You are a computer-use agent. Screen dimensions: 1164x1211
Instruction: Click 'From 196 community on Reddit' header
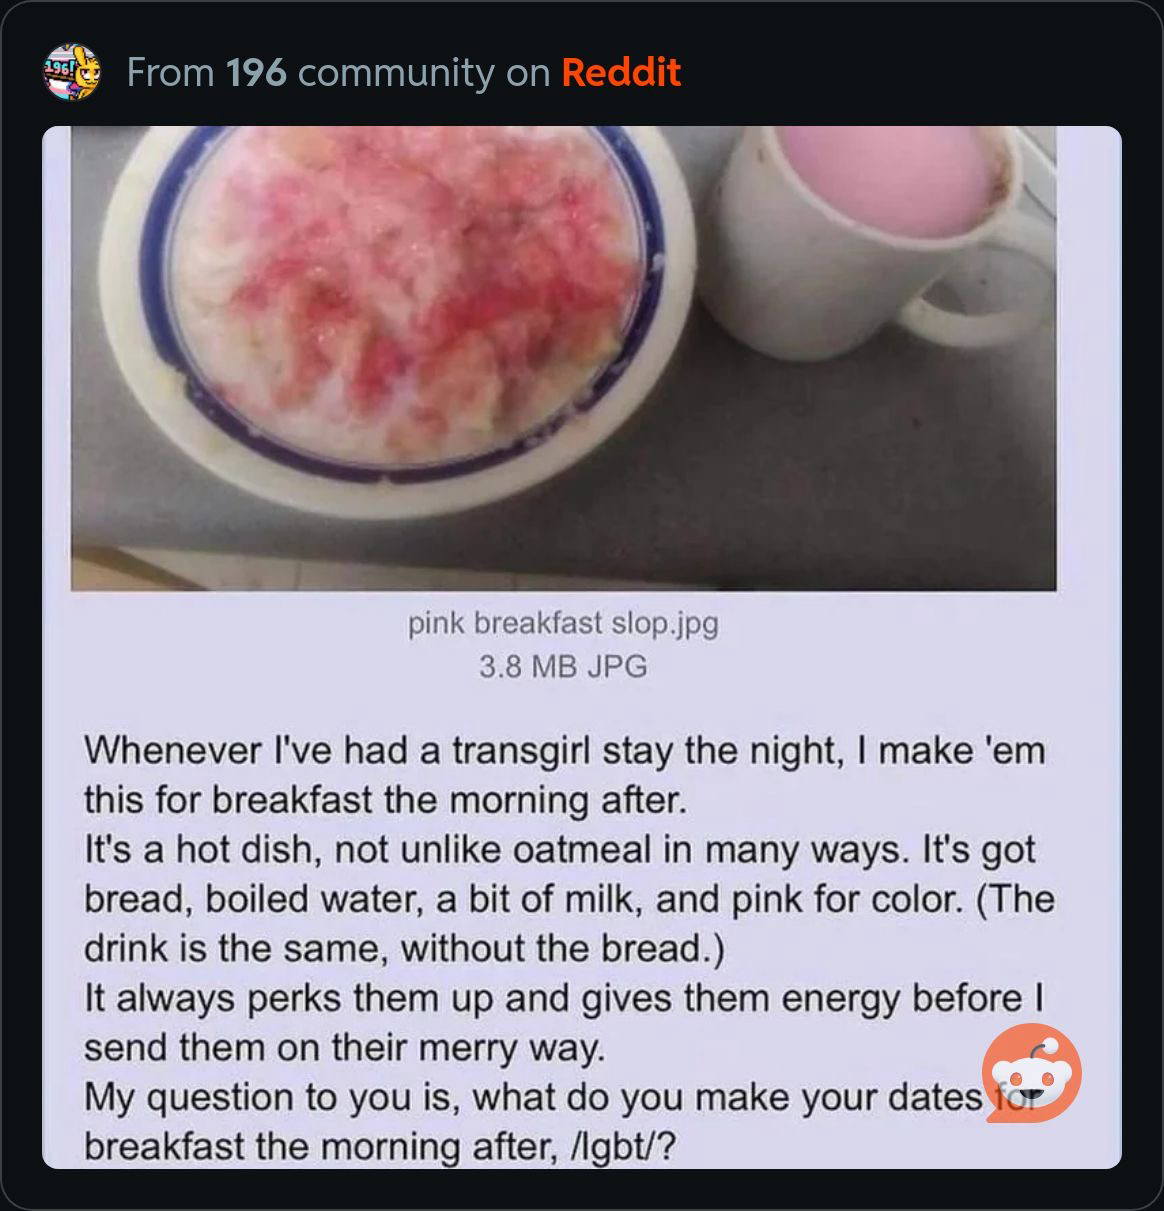click(404, 72)
